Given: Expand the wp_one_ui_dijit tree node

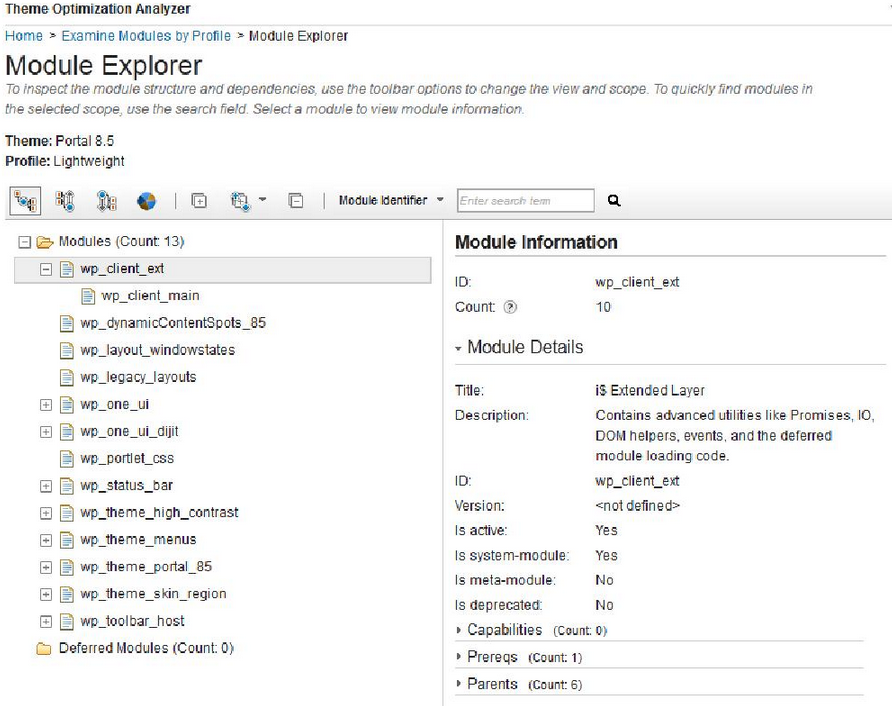Looking at the screenshot, I should tap(46, 432).
